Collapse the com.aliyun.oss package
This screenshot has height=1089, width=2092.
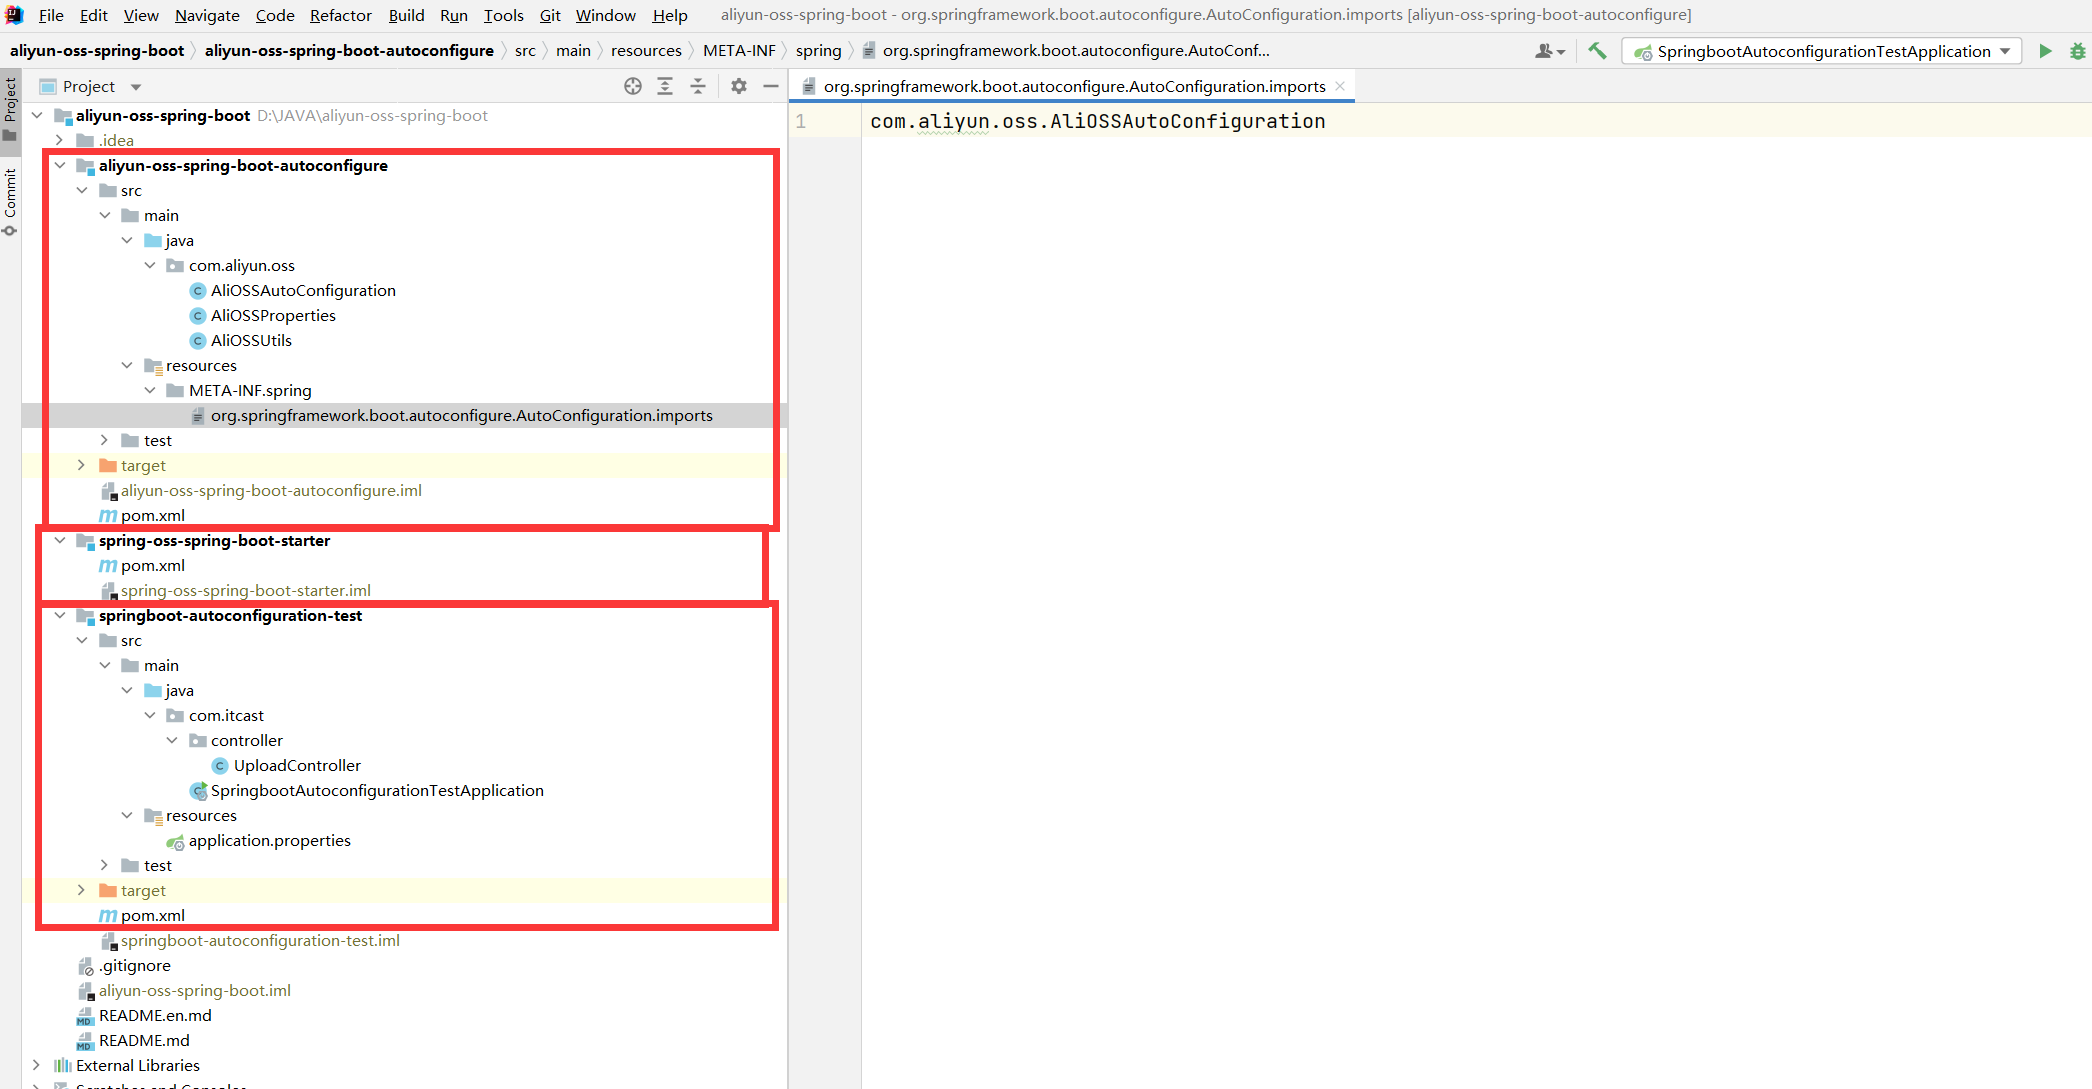[150, 265]
